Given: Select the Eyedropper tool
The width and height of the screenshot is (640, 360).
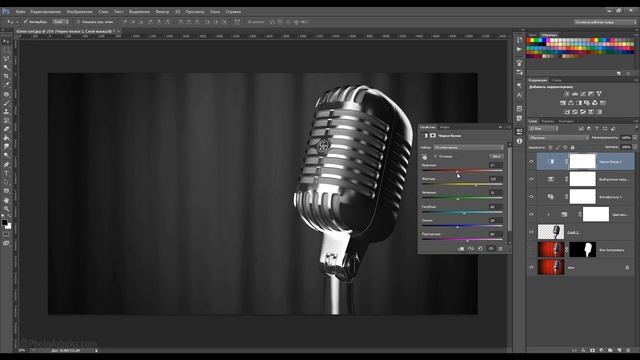Looking at the screenshot, I should click(6, 84).
